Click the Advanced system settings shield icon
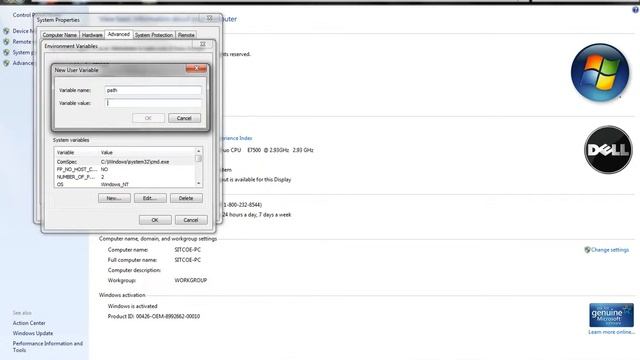640x360 pixels. pyautogui.click(x=6, y=63)
